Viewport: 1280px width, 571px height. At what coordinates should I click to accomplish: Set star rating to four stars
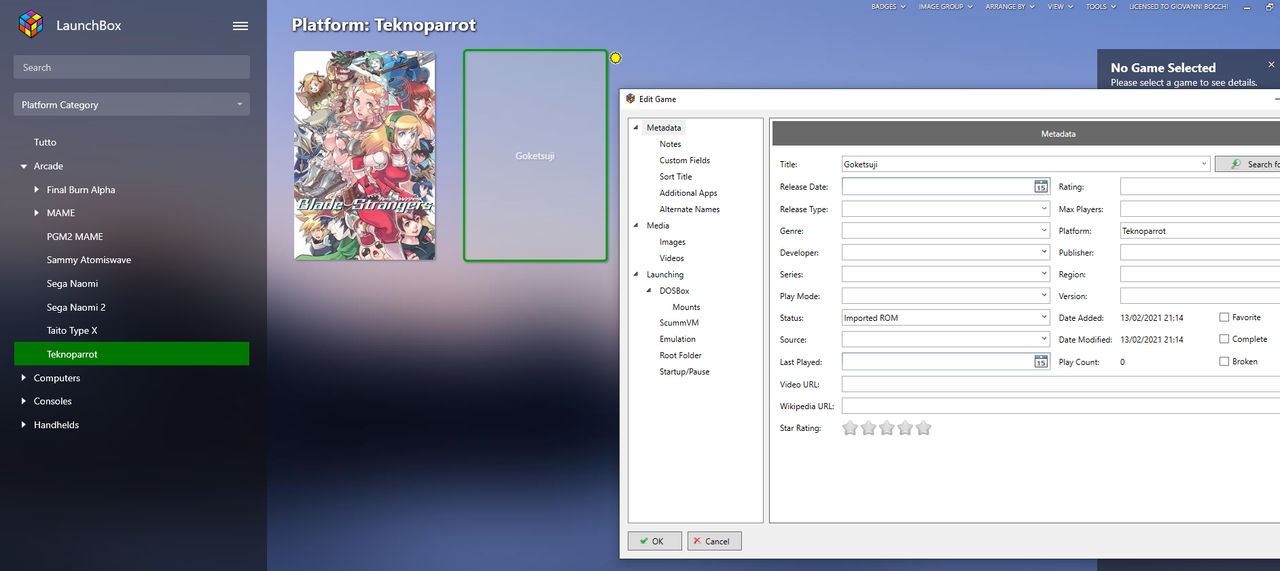(x=905, y=428)
